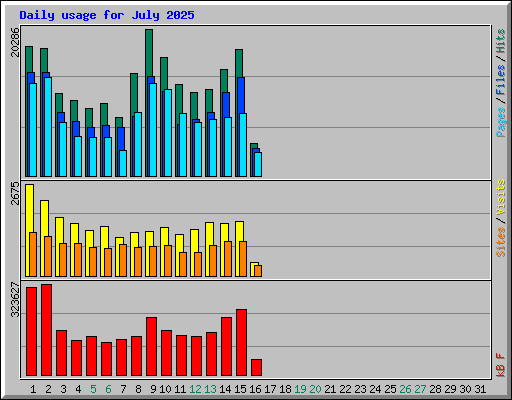Click the red KB bar for day 2

click(x=46, y=330)
